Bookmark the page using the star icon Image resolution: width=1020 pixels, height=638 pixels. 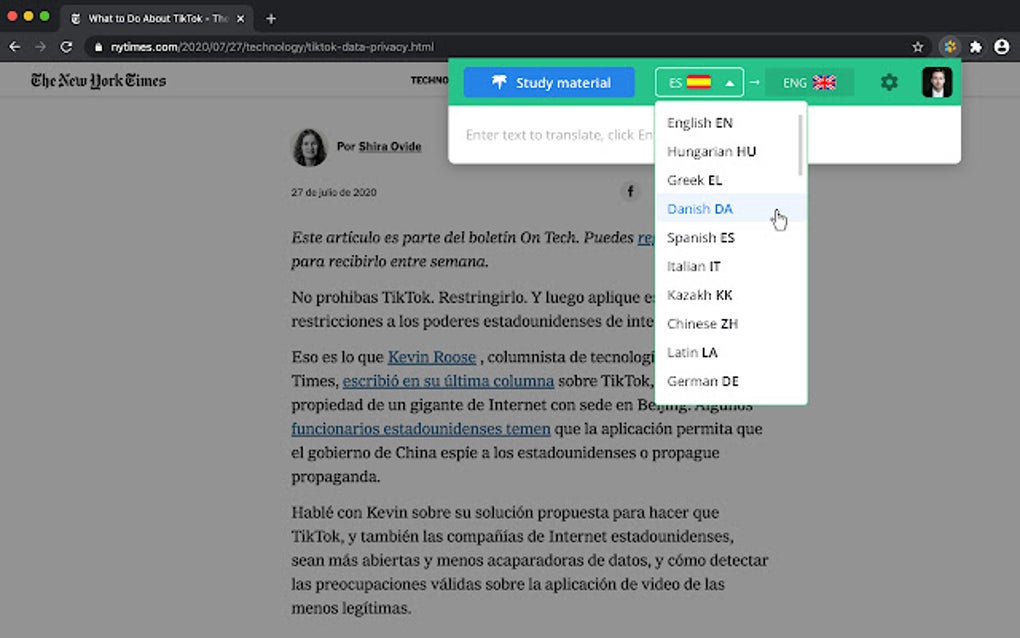coord(918,46)
